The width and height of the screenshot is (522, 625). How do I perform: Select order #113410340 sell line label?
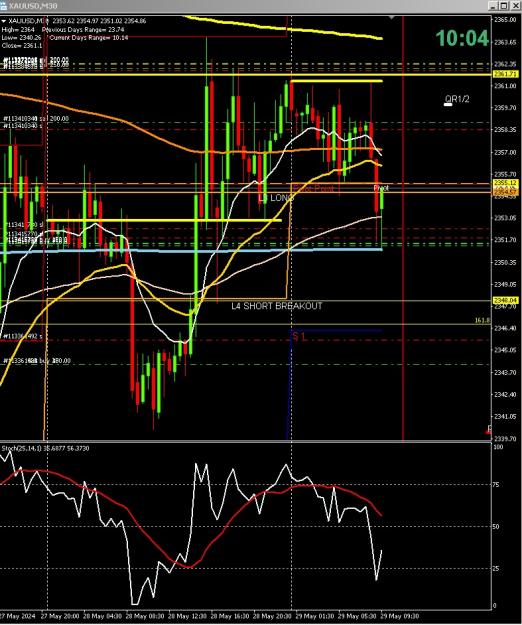click(36, 119)
